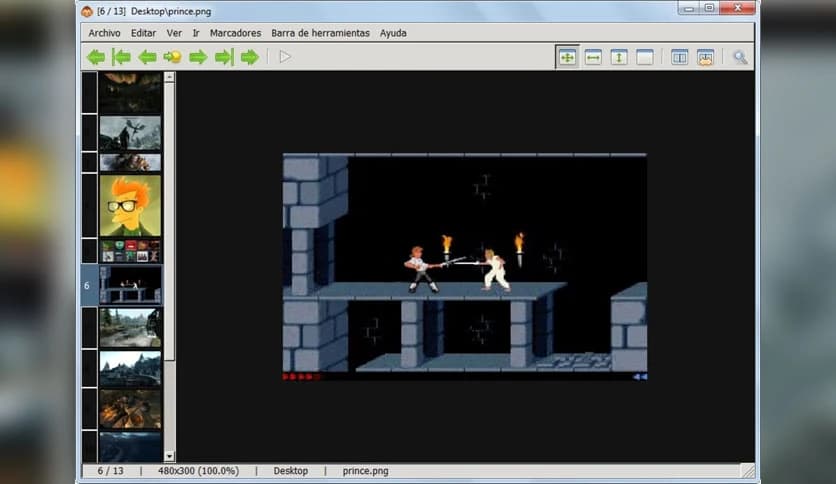The image size is (836, 484).
Task: Click the page number '6' label in the sidebar
Action: 87,286
